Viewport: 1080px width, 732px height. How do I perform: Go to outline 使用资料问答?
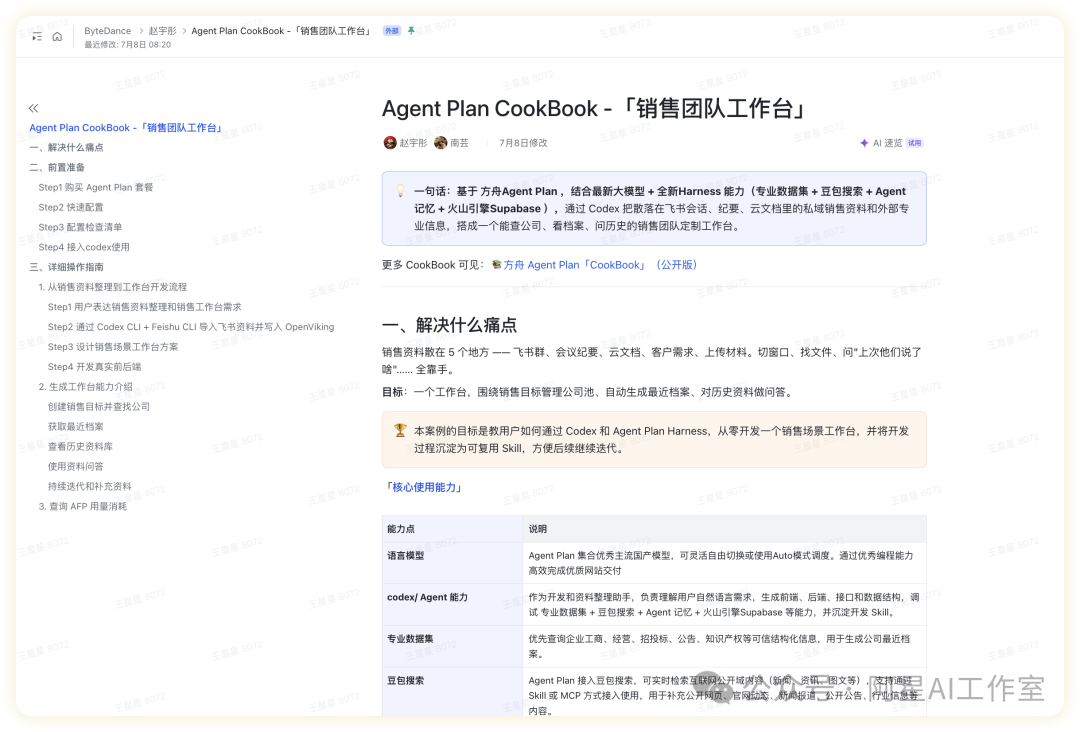click(76, 467)
